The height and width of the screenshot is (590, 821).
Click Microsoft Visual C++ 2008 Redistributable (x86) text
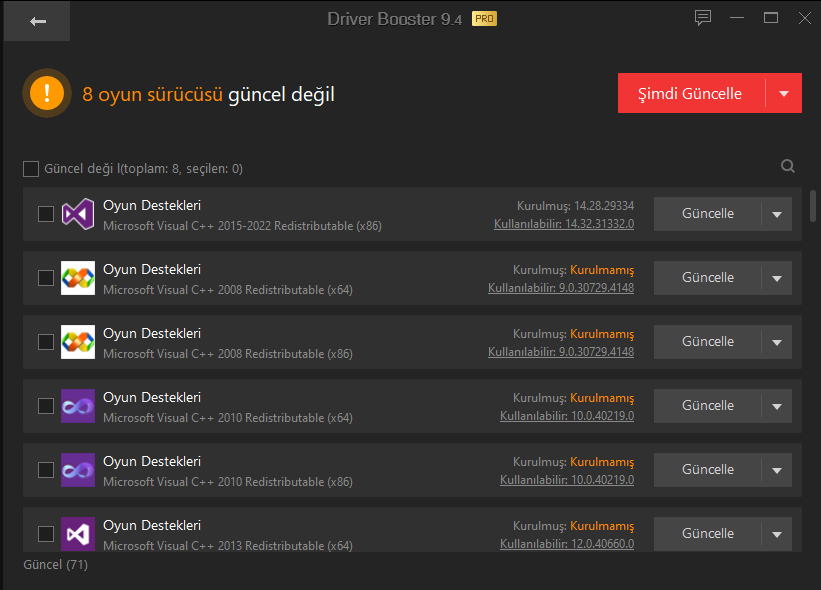pyautogui.click(x=228, y=354)
